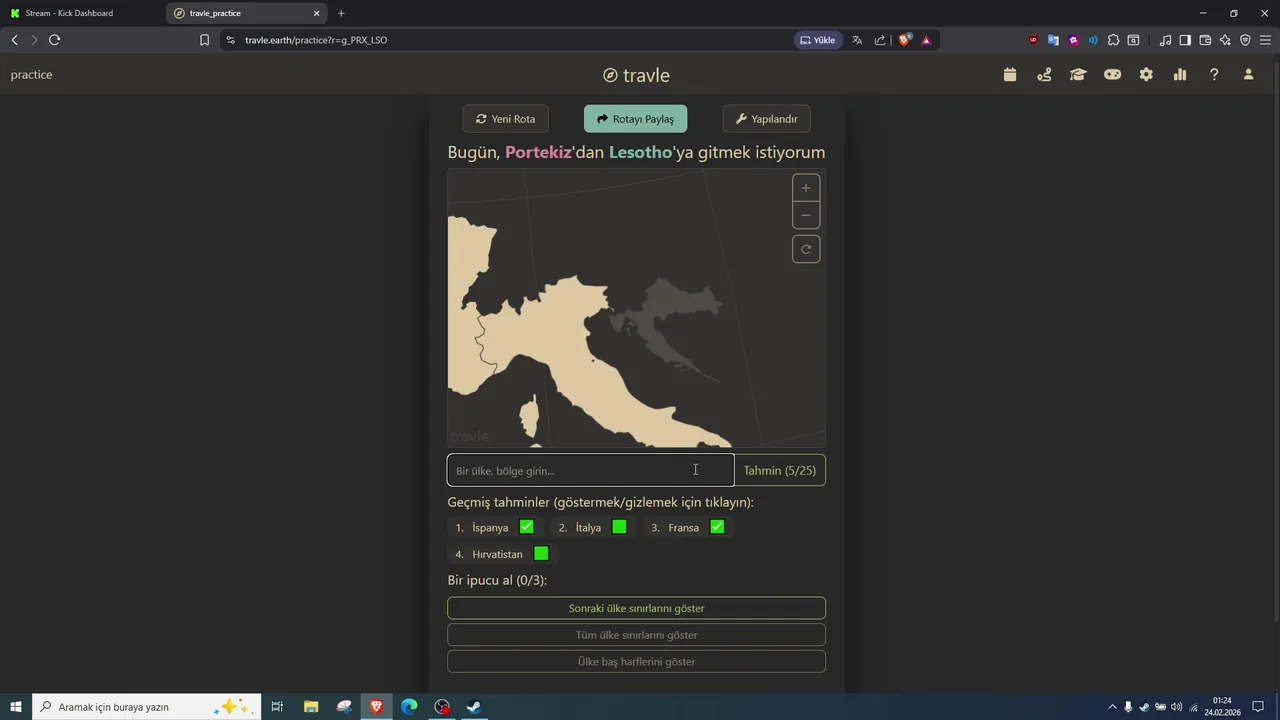Click the gamepad icon in travle header
The width and height of the screenshot is (1280, 720).
1112,75
